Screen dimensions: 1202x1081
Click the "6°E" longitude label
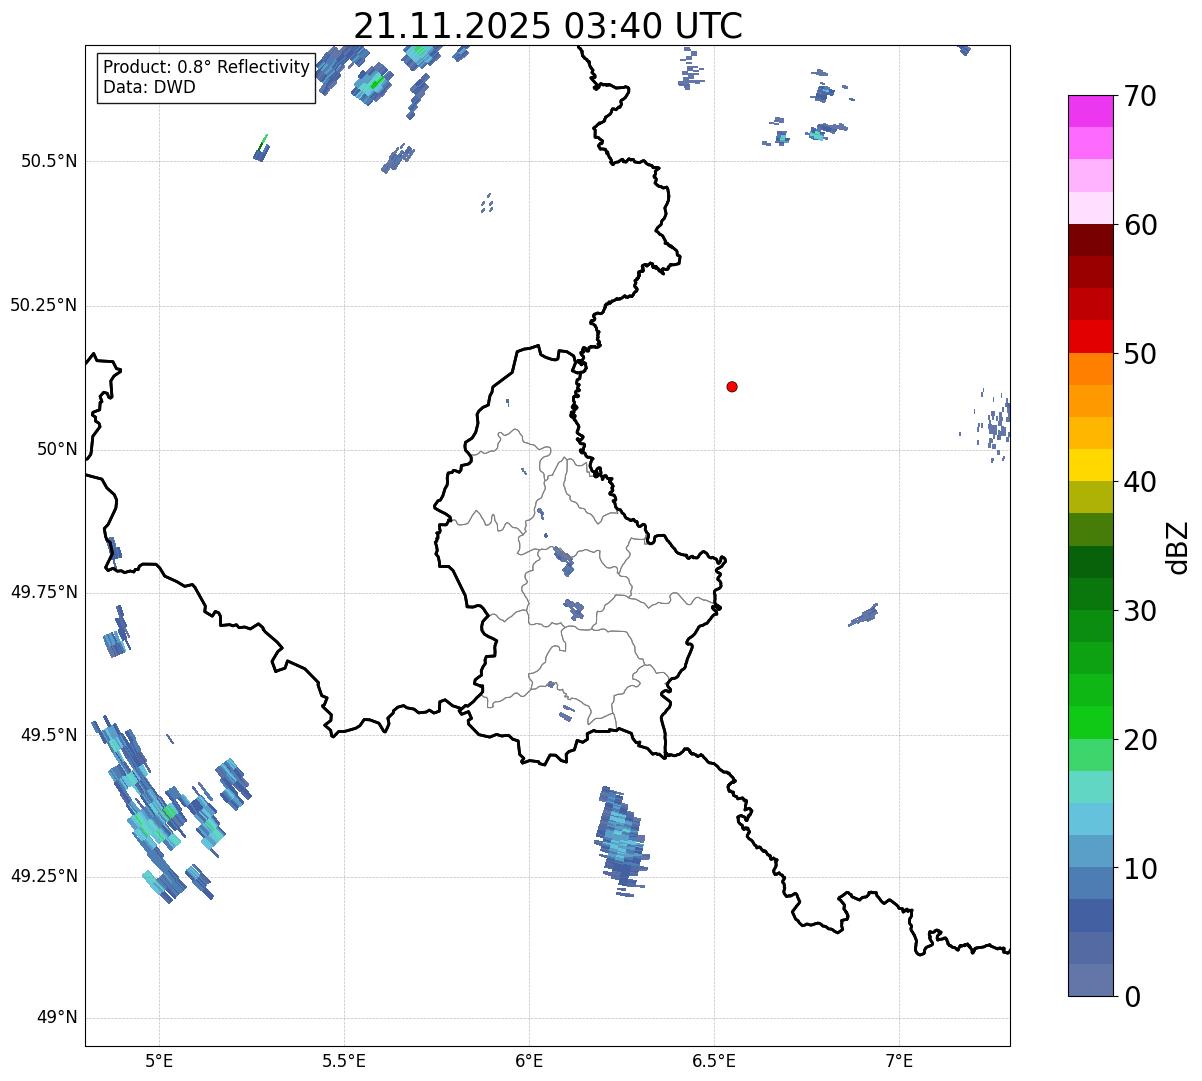pyautogui.click(x=529, y=1060)
